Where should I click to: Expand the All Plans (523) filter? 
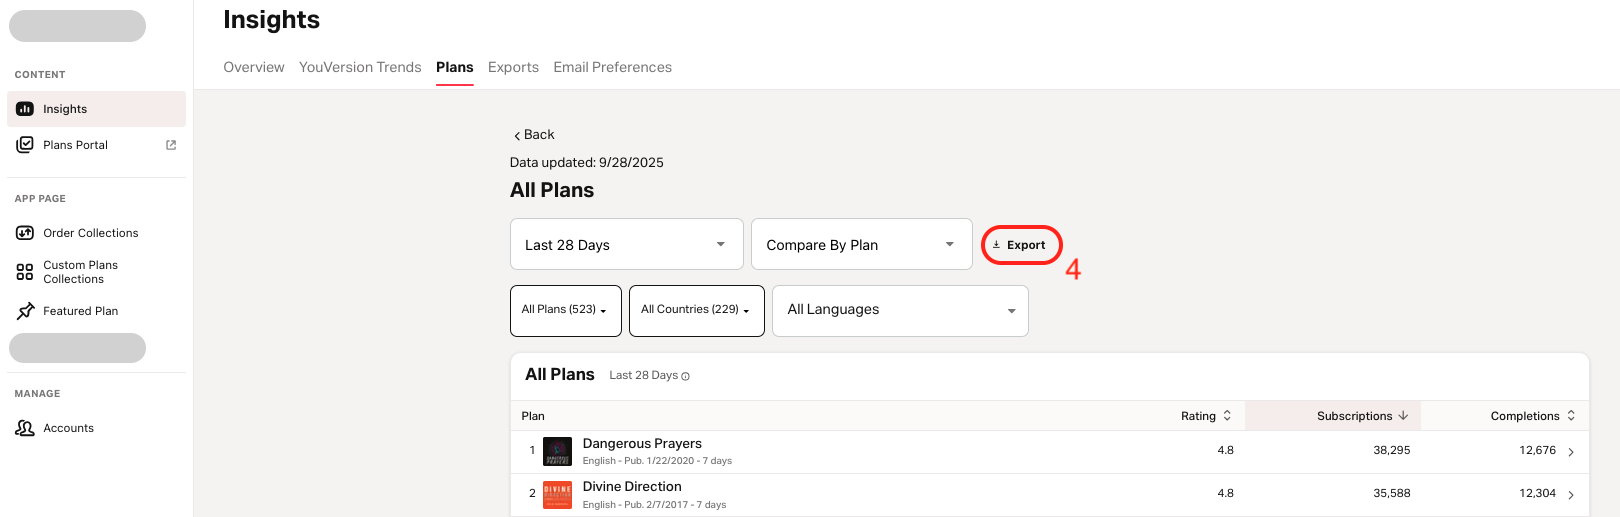[565, 310]
